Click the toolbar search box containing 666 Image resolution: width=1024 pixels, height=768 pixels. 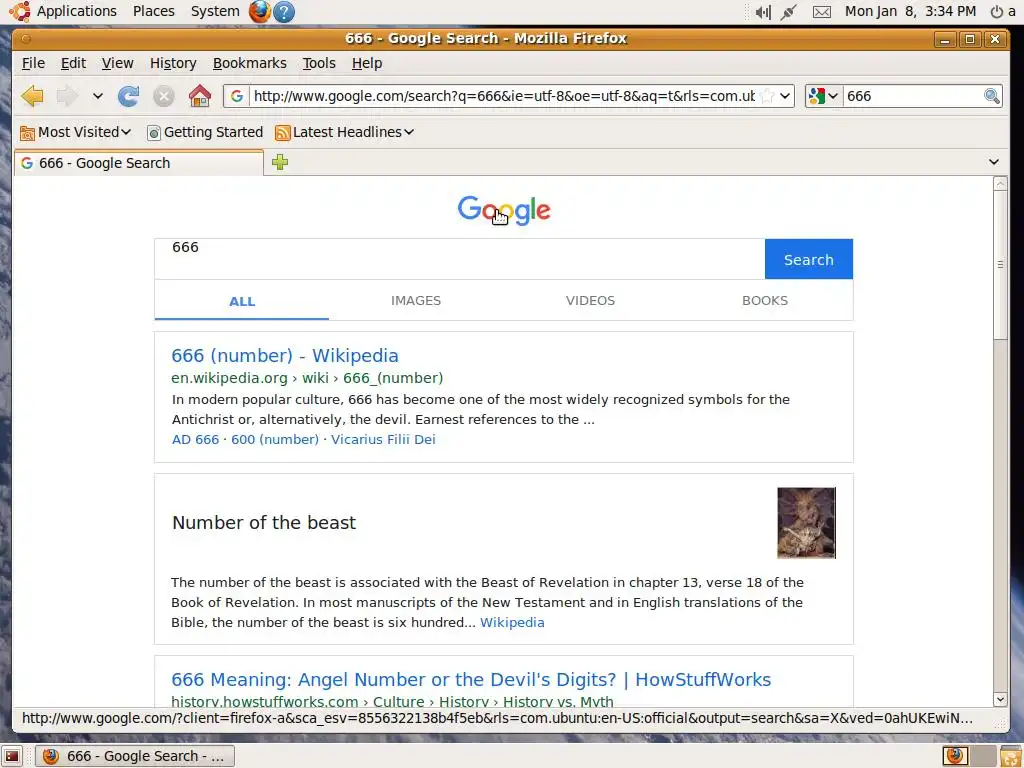point(913,96)
